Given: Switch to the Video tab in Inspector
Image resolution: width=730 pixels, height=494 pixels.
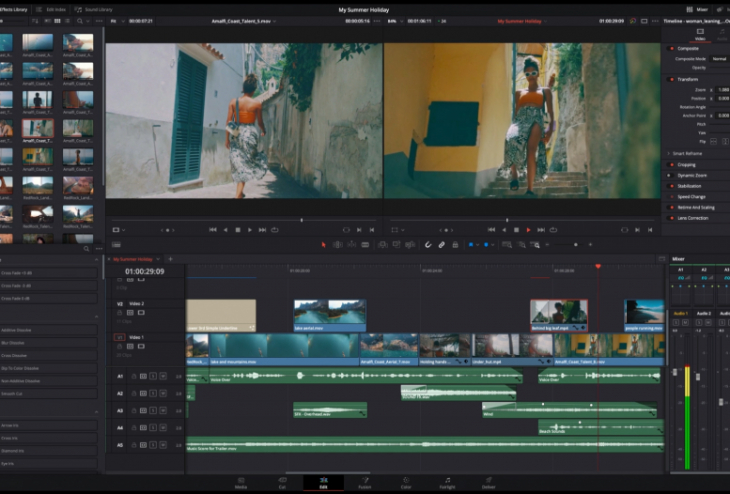Looking at the screenshot, I should [699, 34].
